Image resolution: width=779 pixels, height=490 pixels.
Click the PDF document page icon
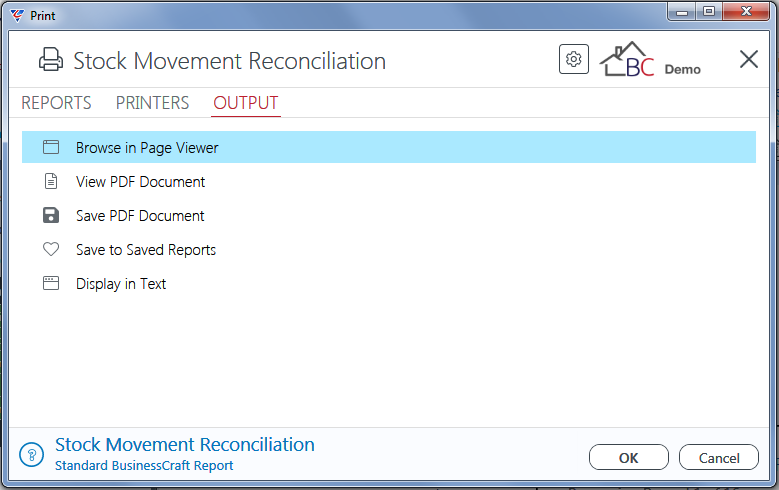(51, 181)
